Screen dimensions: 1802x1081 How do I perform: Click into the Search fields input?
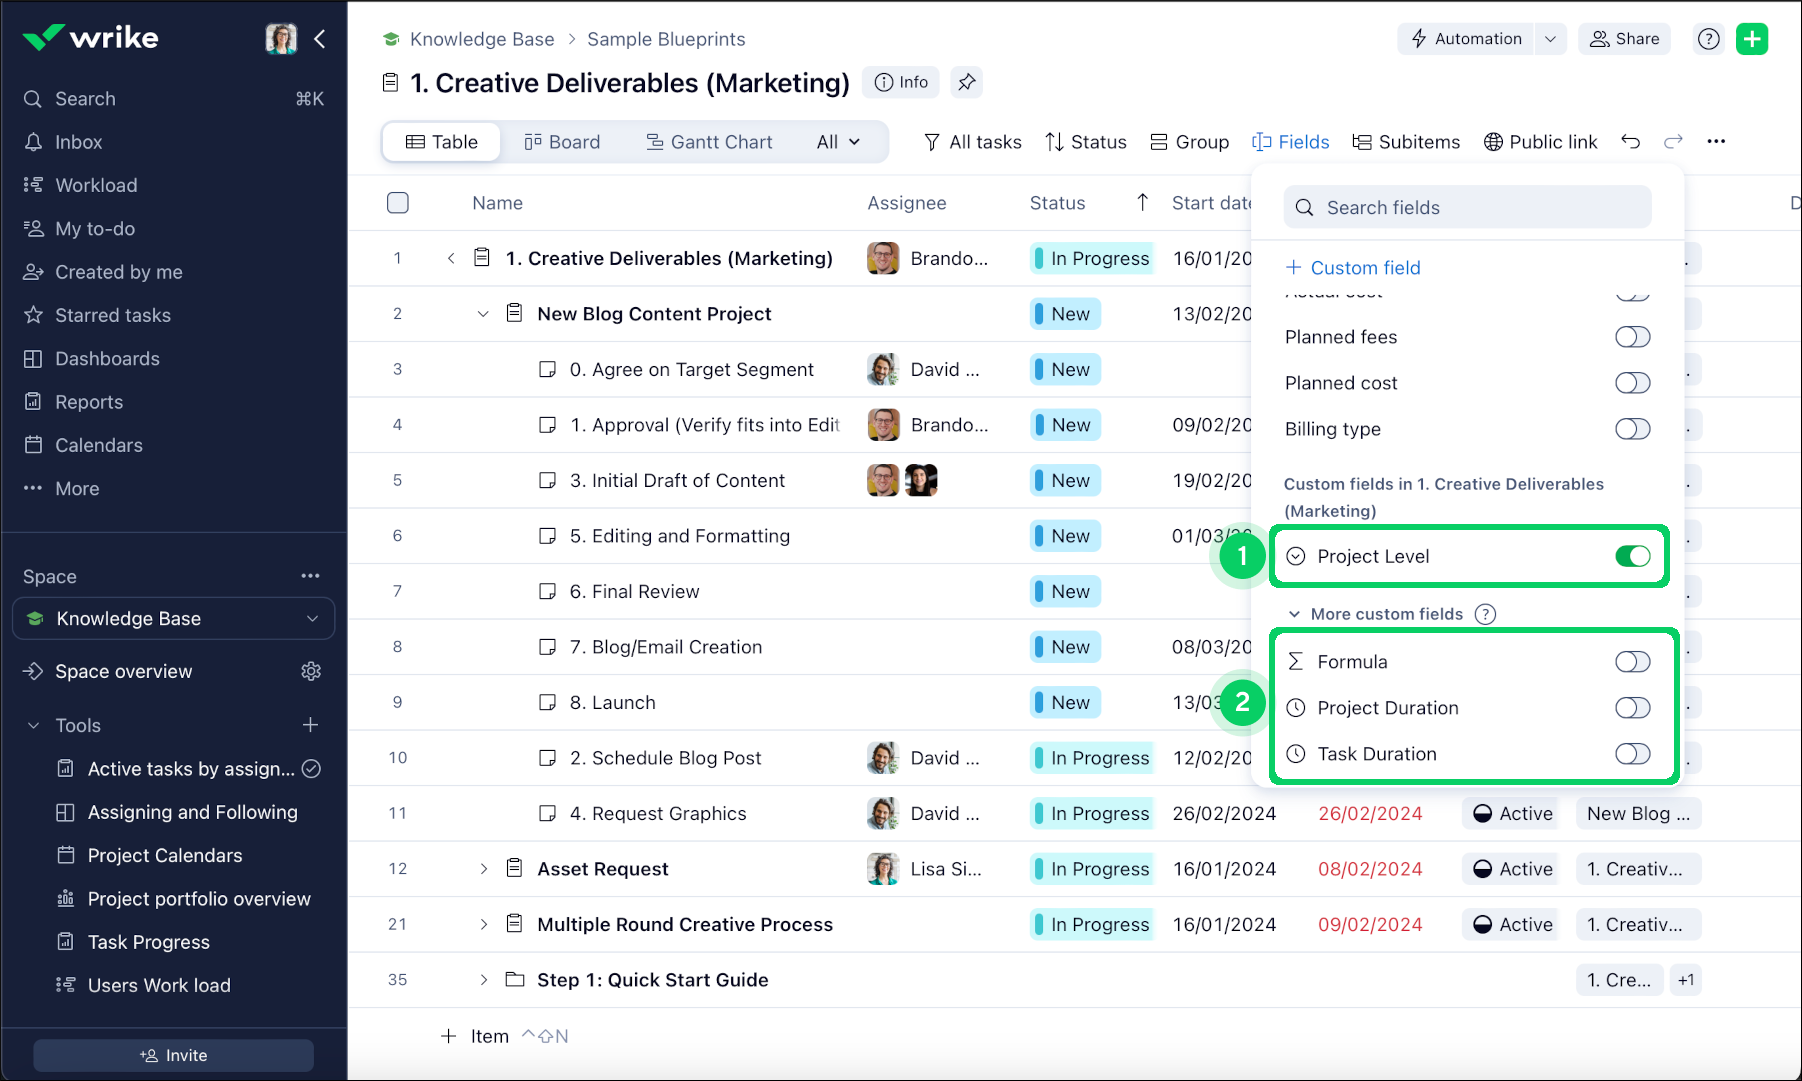coord(1467,208)
